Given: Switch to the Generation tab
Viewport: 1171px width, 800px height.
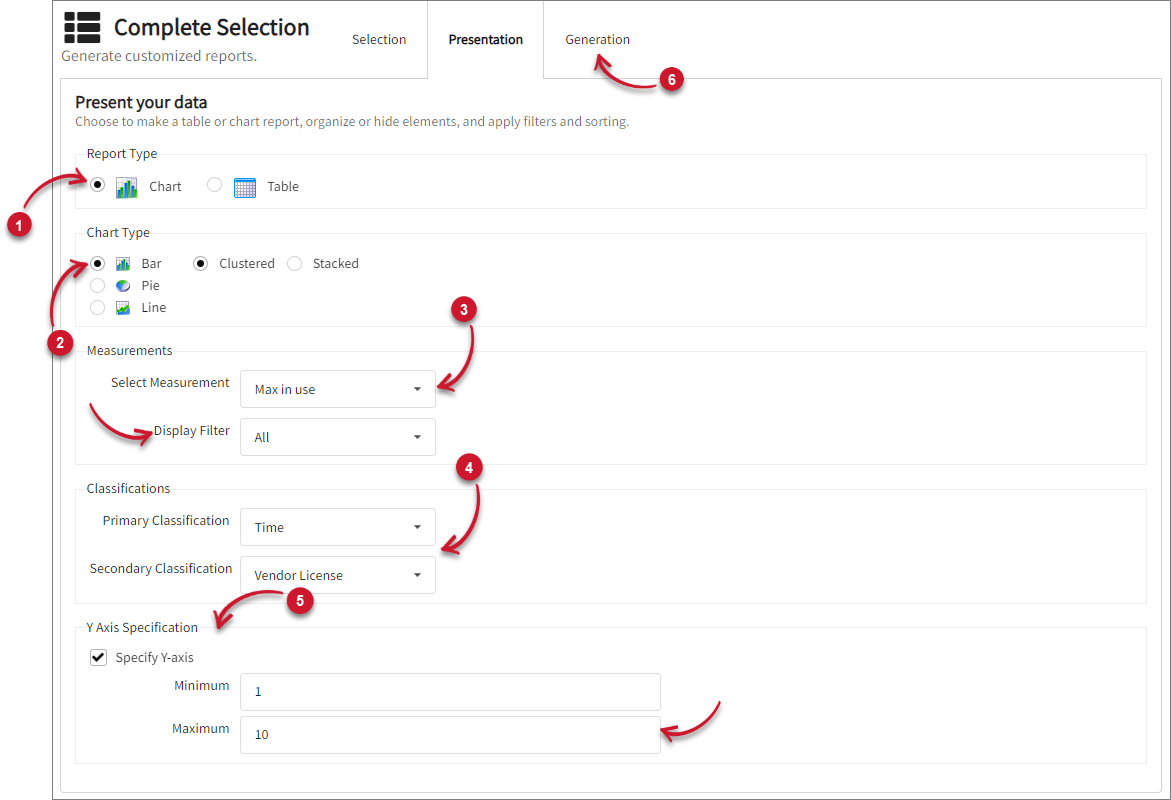Looking at the screenshot, I should pos(597,40).
